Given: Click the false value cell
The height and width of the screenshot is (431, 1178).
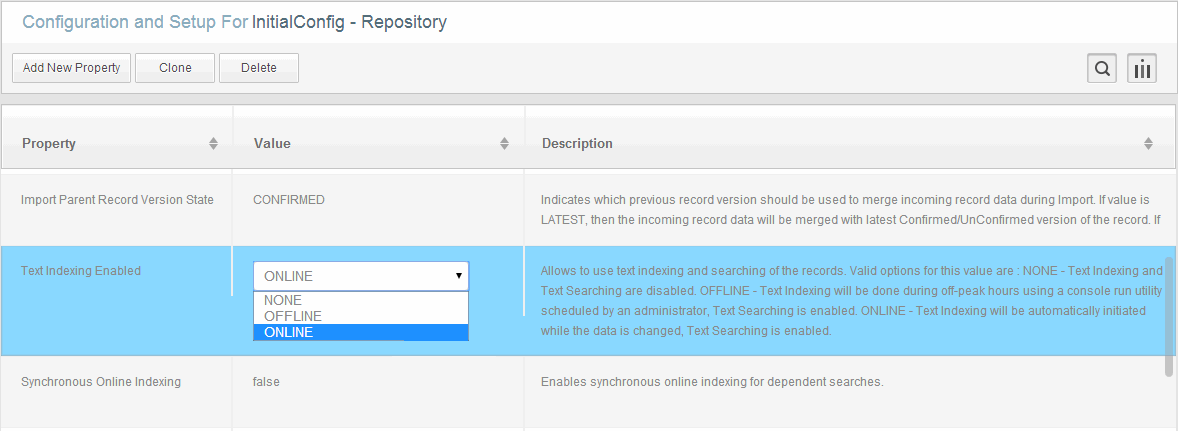Looking at the screenshot, I should [x=266, y=381].
